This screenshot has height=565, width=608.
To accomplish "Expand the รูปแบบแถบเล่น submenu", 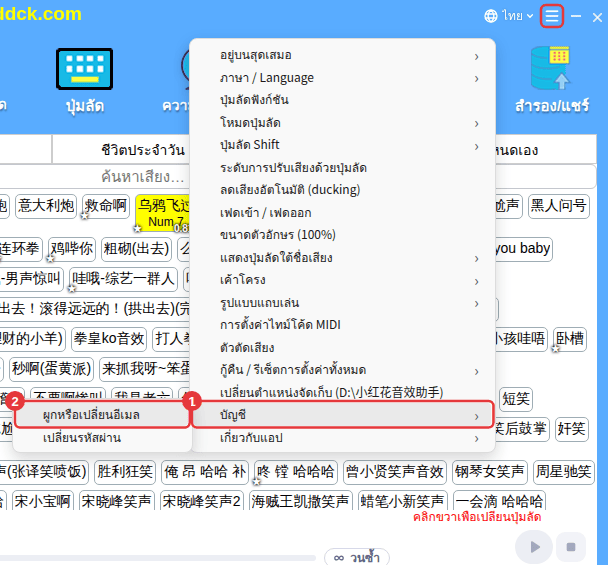I will [342, 303].
